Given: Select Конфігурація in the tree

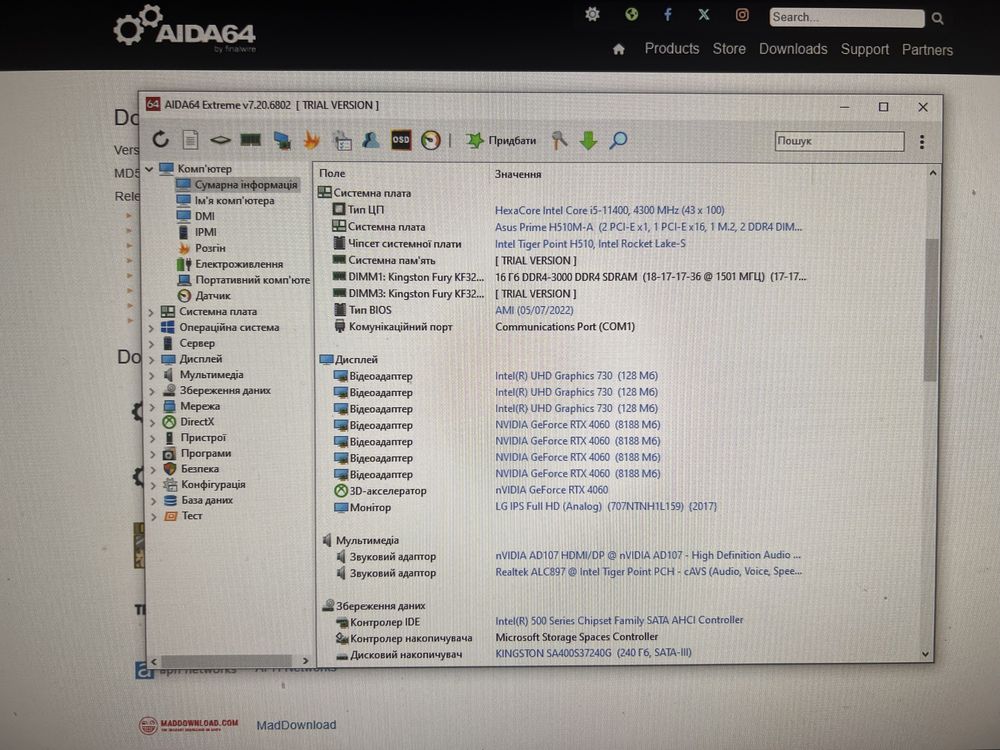Looking at the screenshot, I should pos(212,485).
